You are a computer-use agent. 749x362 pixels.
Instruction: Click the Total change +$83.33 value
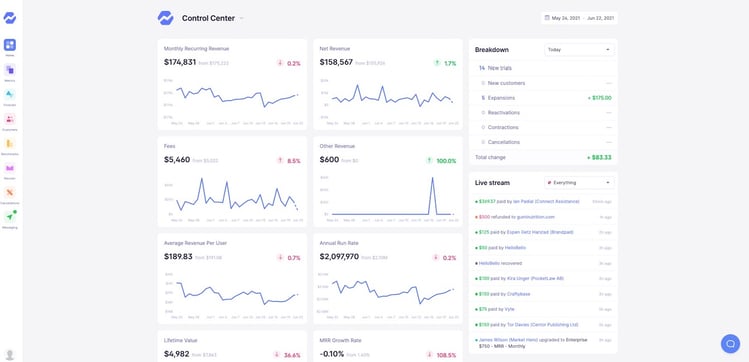point(599,157)
